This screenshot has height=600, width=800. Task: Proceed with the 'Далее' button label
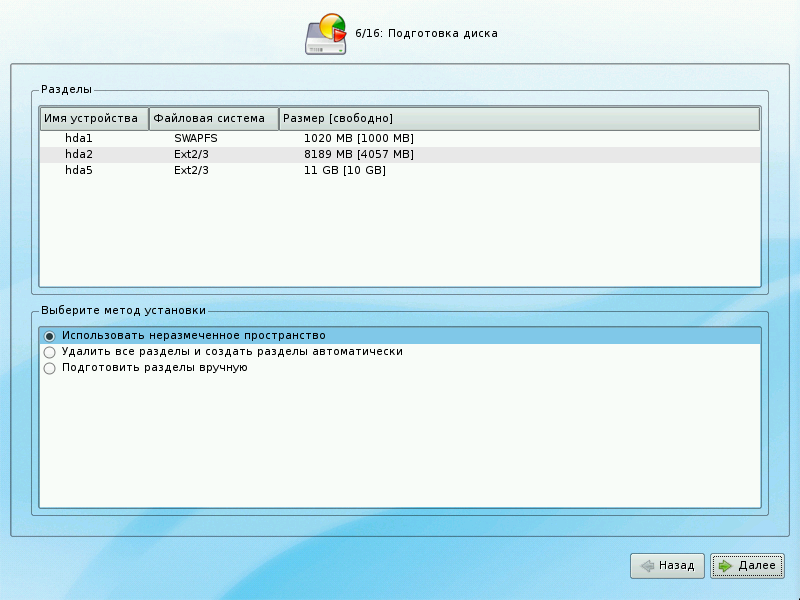(x=757, y=566)
